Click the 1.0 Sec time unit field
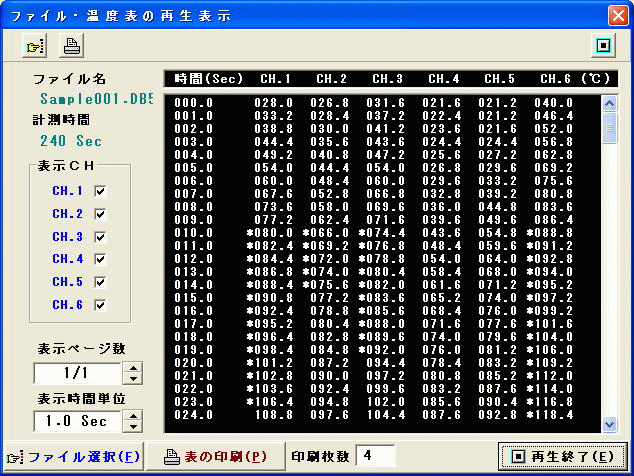 [78, 421]
